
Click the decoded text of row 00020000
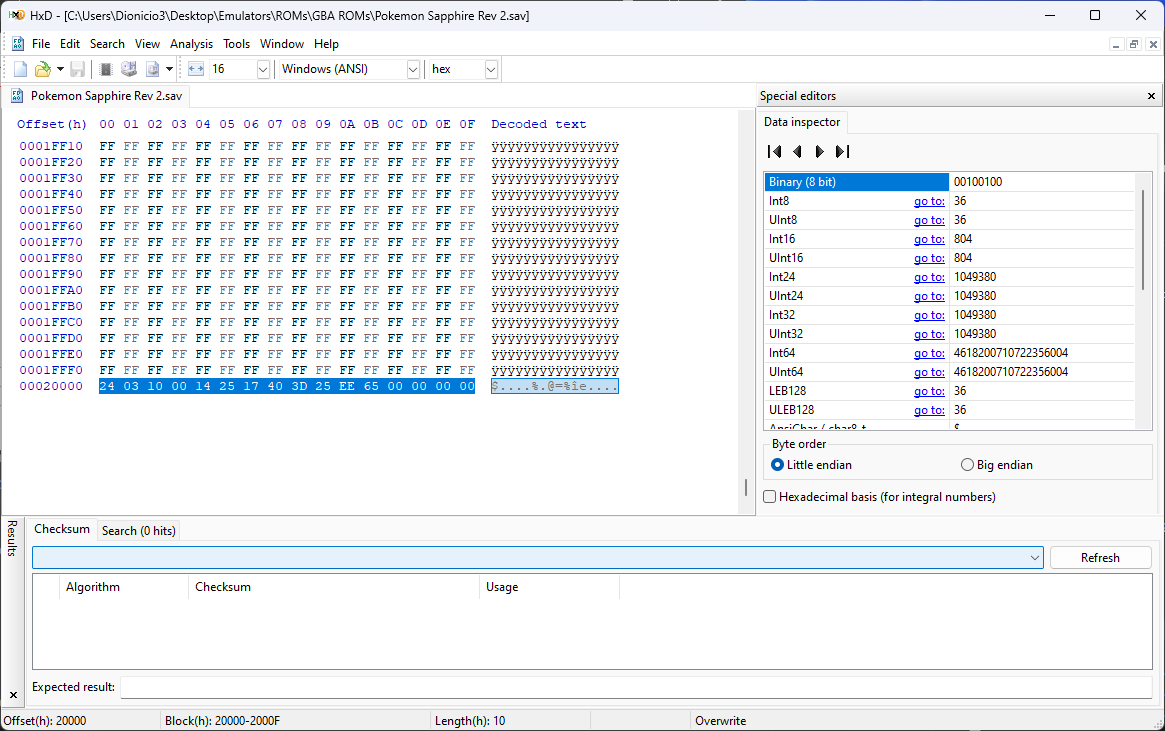(554, 386)
